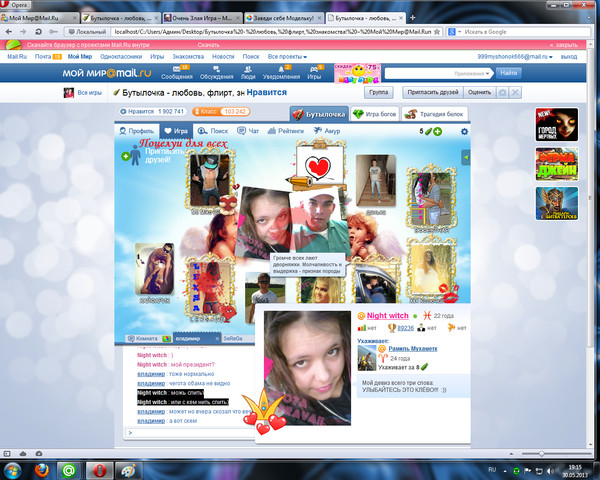Image resolution: width=600 pixels, height=480 pixels.
Task: Click the Группа button
Action: click(x=378, y=92)
